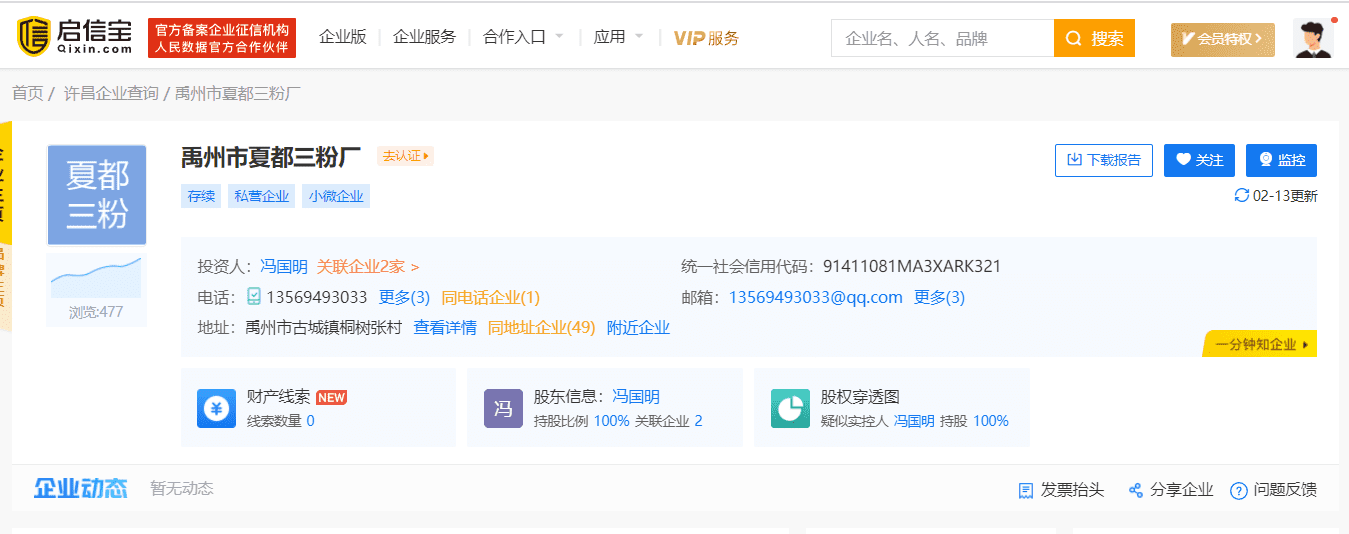Click the 冯 shareholder avatar icon

click(503, 408)
